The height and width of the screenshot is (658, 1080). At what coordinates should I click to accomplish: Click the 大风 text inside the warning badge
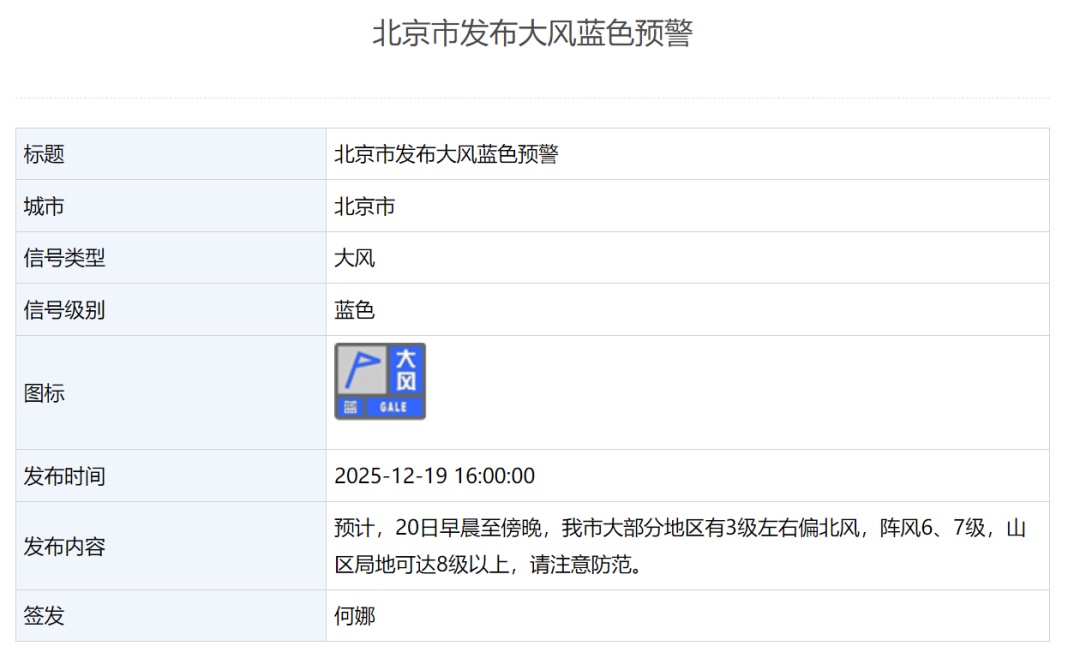pos(406,370)
